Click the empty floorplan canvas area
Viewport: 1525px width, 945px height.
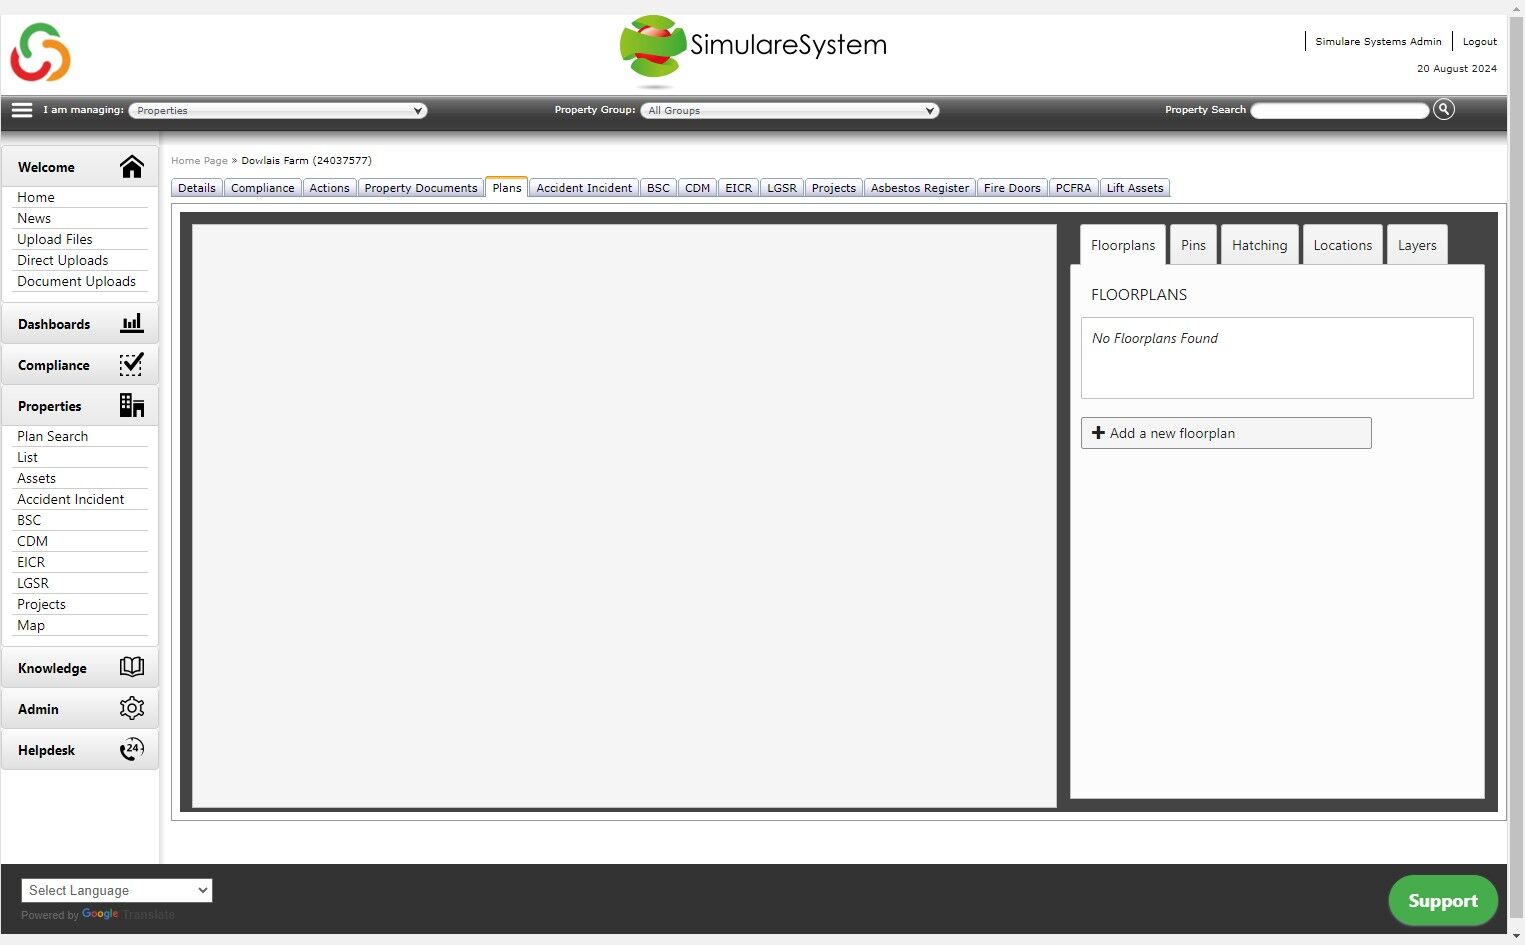click(624, 516)
